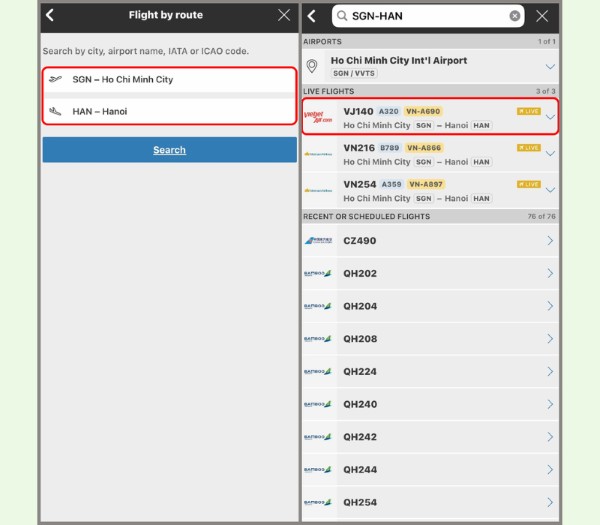The width and height of the screenshot is (600, 525).
Task: Tap the Vietjet airline logo for VJ140
Action: (319, 118)
